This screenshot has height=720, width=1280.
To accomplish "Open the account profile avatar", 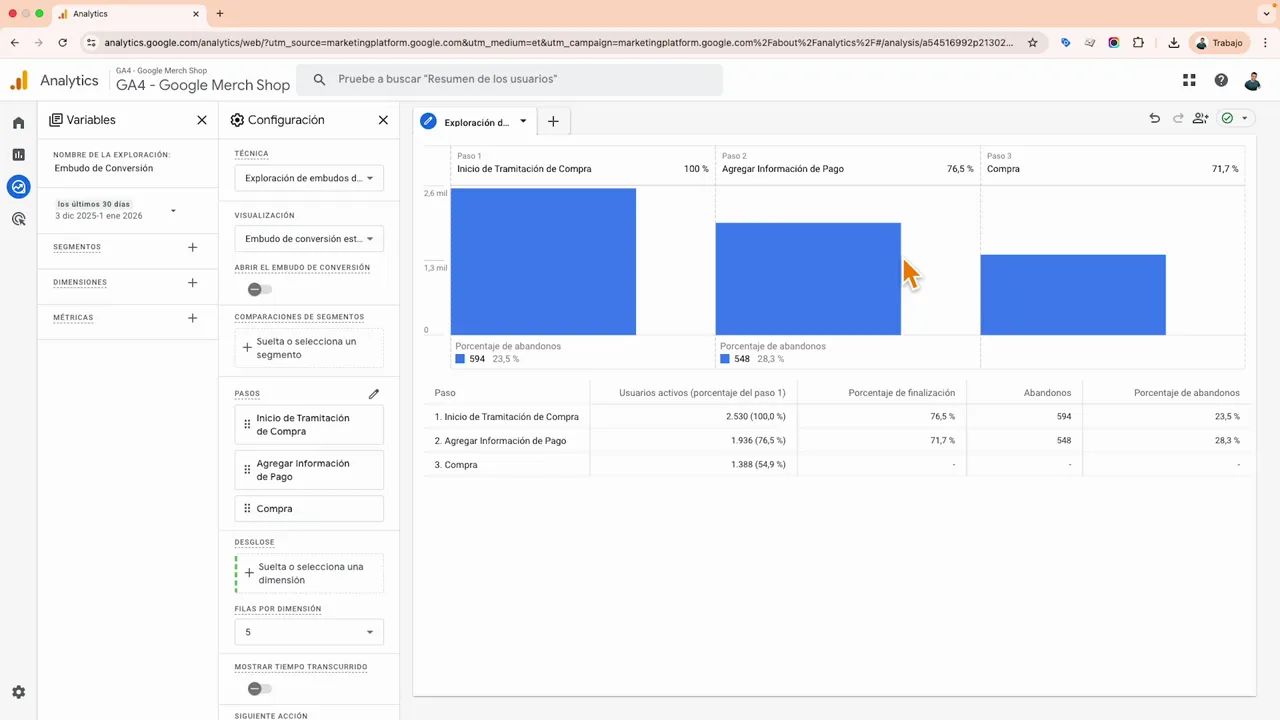I will point(1253,80).
